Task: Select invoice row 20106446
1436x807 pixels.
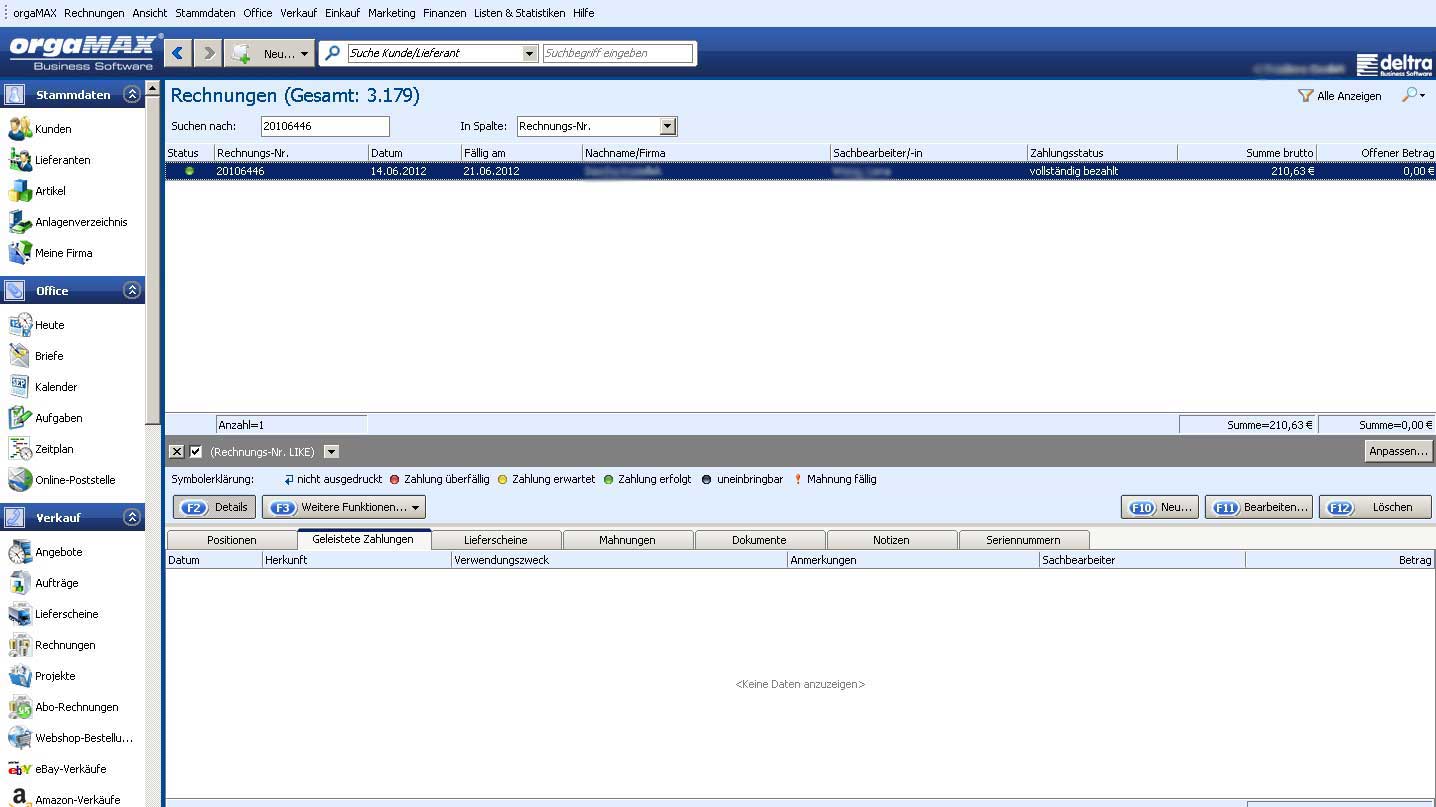Action: [x=800, y=171]
